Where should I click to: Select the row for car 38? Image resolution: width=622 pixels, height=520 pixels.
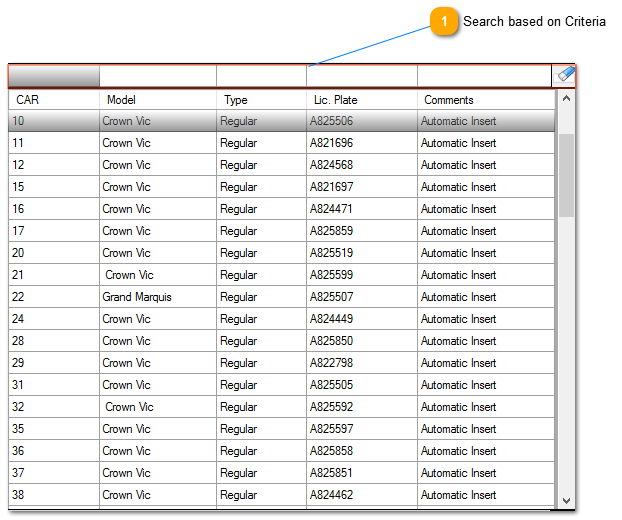click(x=280, y=495)
